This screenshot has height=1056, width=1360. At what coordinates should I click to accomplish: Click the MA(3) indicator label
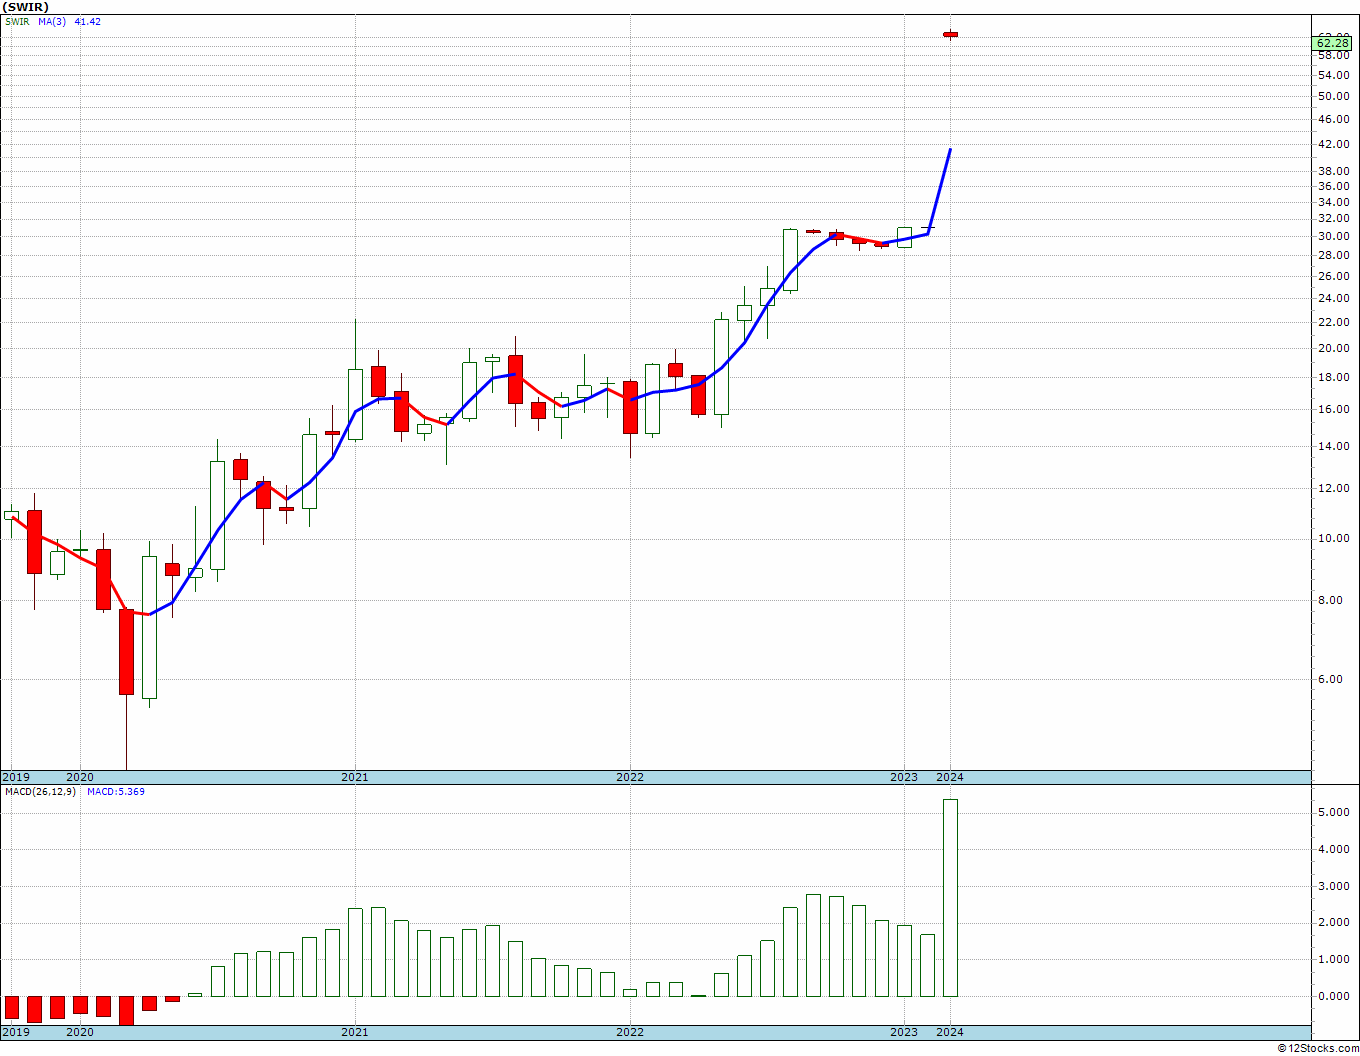52,22
